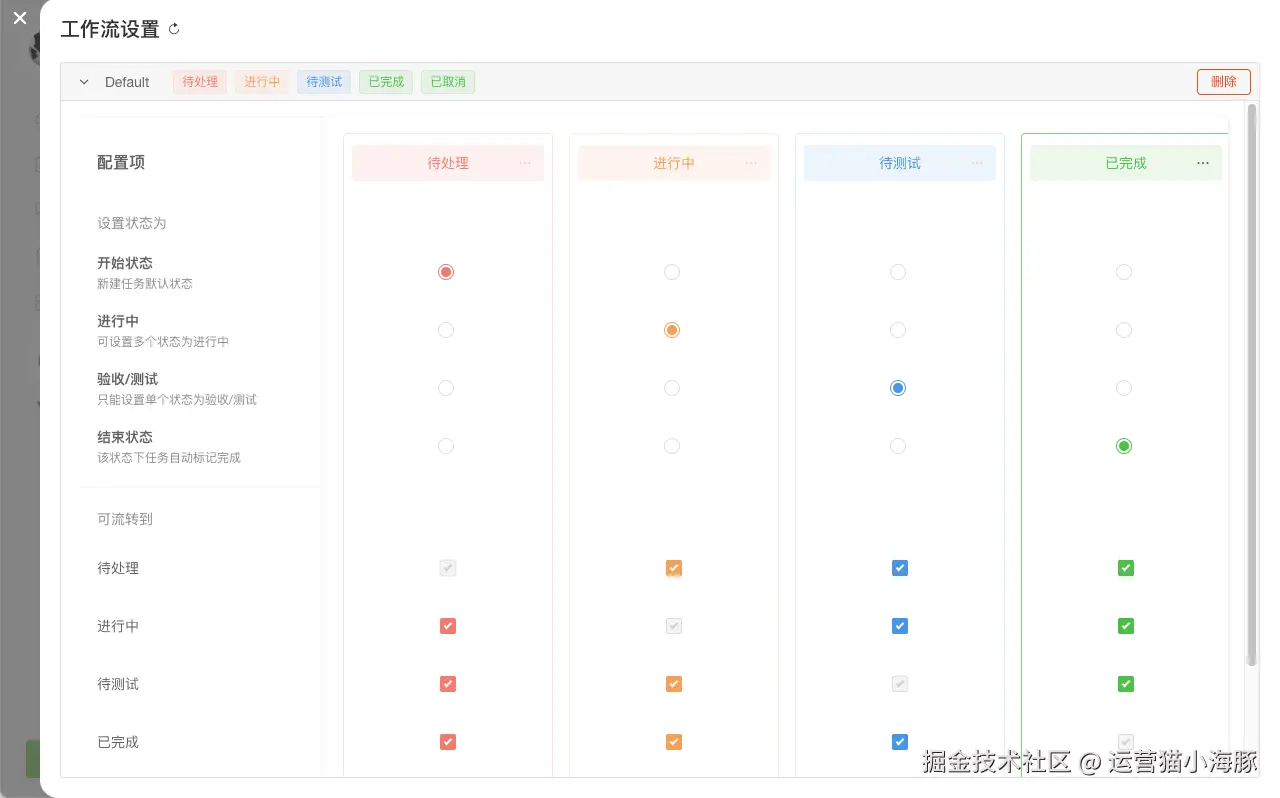Uncheck 进行中 transition in 待处理 column
The width and height of the screenshot is (1280, 798).
448,626
